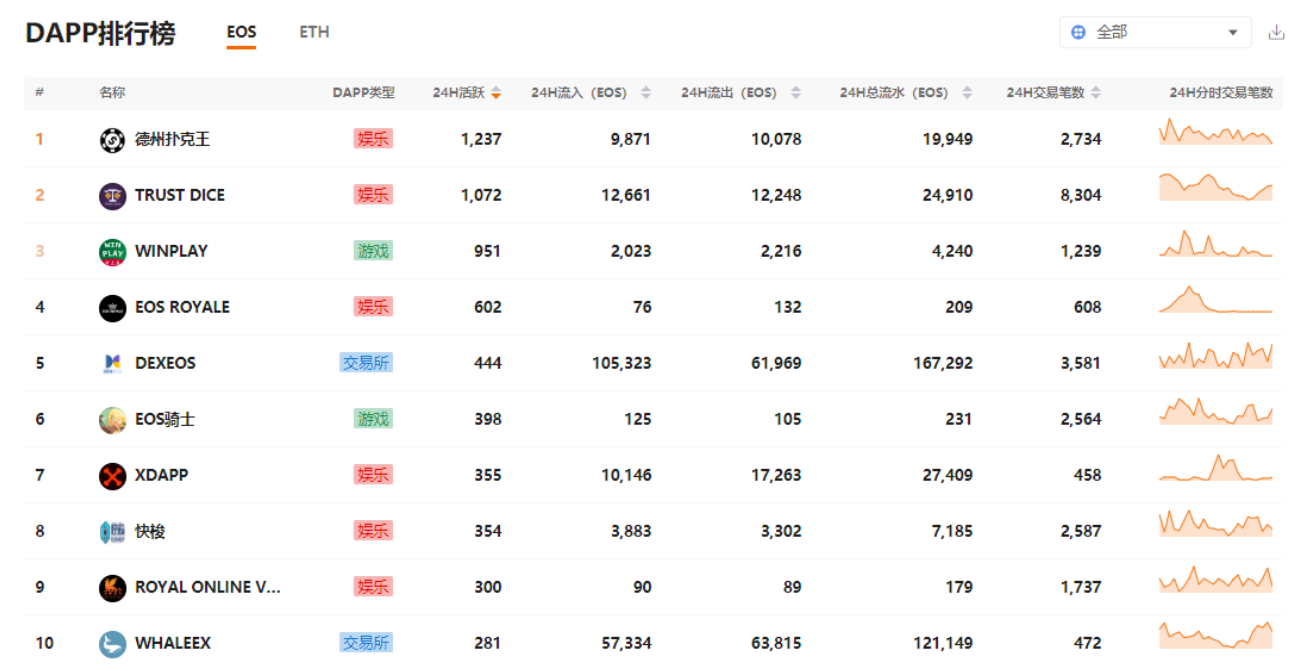This screenshot has height=671, width=1297.
Task: Click the XDAPP 24H transaction sparkline chart
Action: click(1216, 468)
